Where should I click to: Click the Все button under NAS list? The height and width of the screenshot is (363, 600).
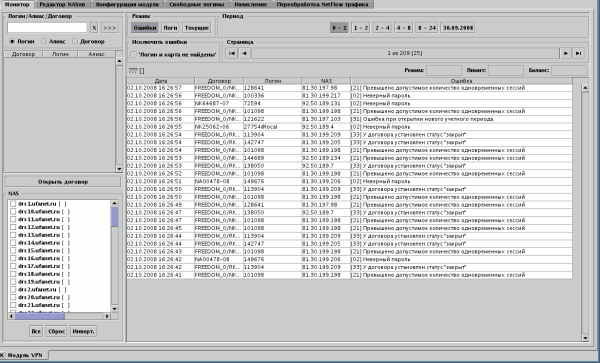[x=36, y=331]
